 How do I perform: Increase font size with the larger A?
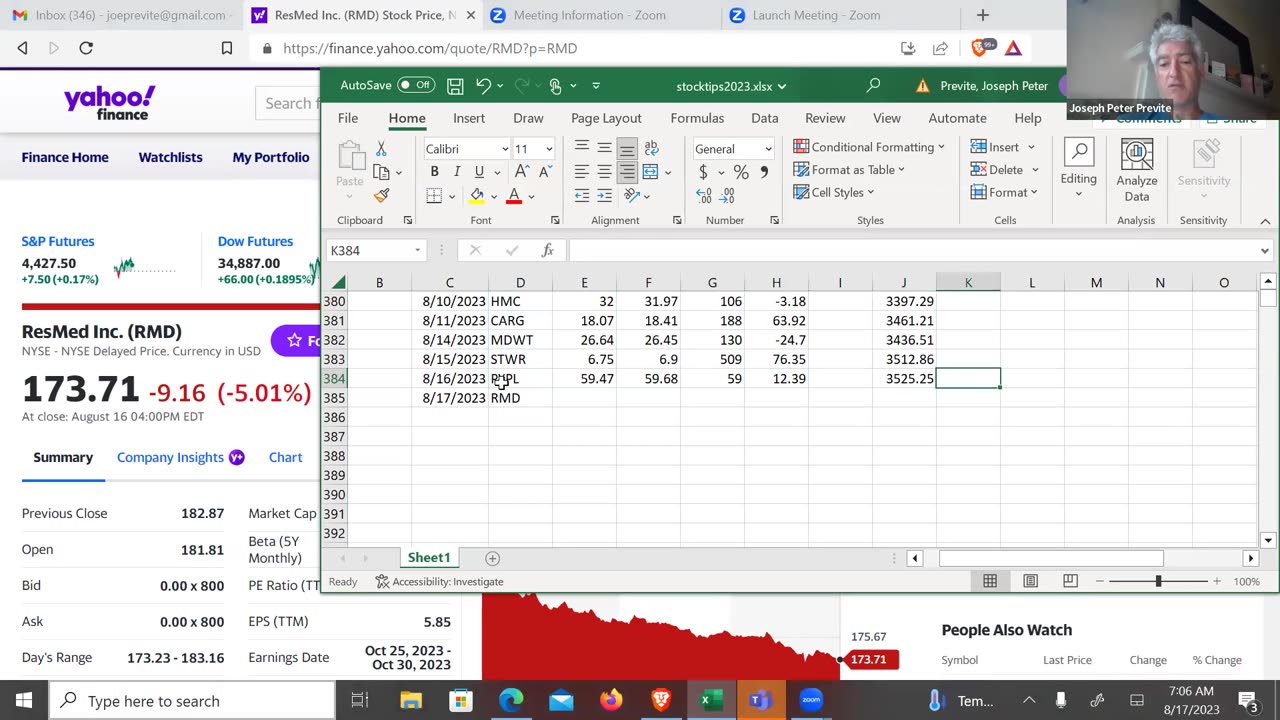521,172
